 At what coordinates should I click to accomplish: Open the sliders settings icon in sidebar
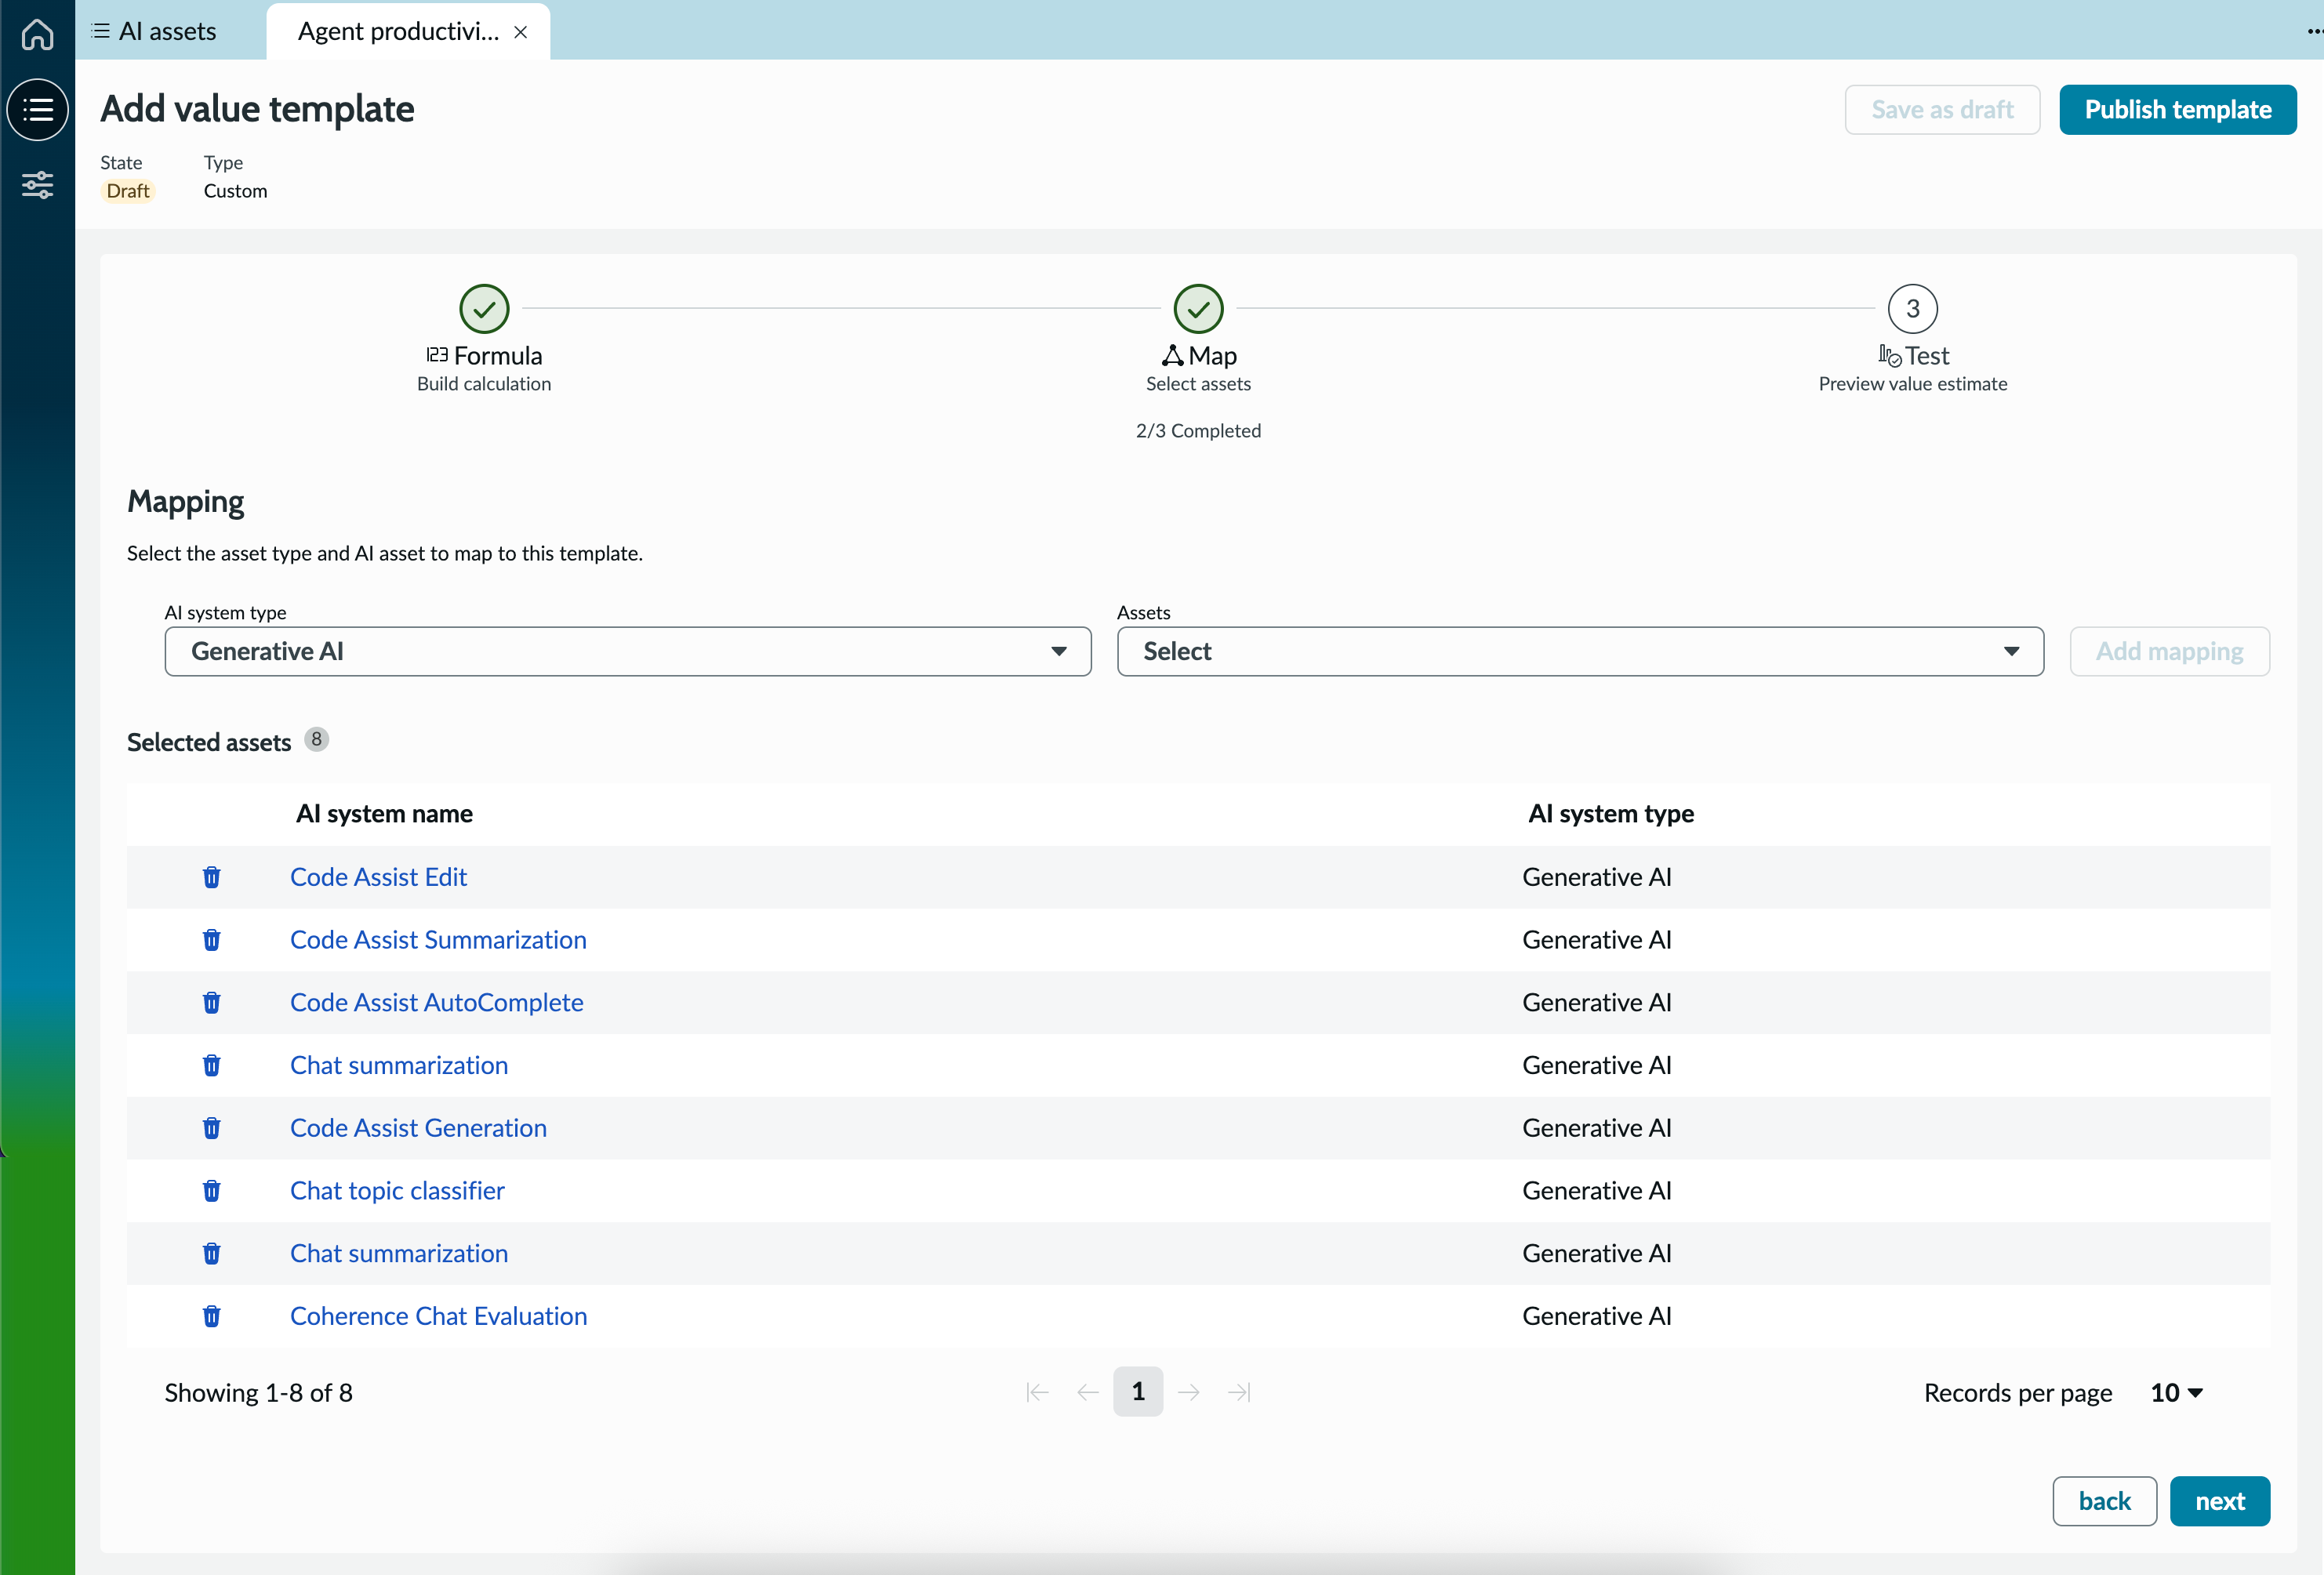[37, 185]
